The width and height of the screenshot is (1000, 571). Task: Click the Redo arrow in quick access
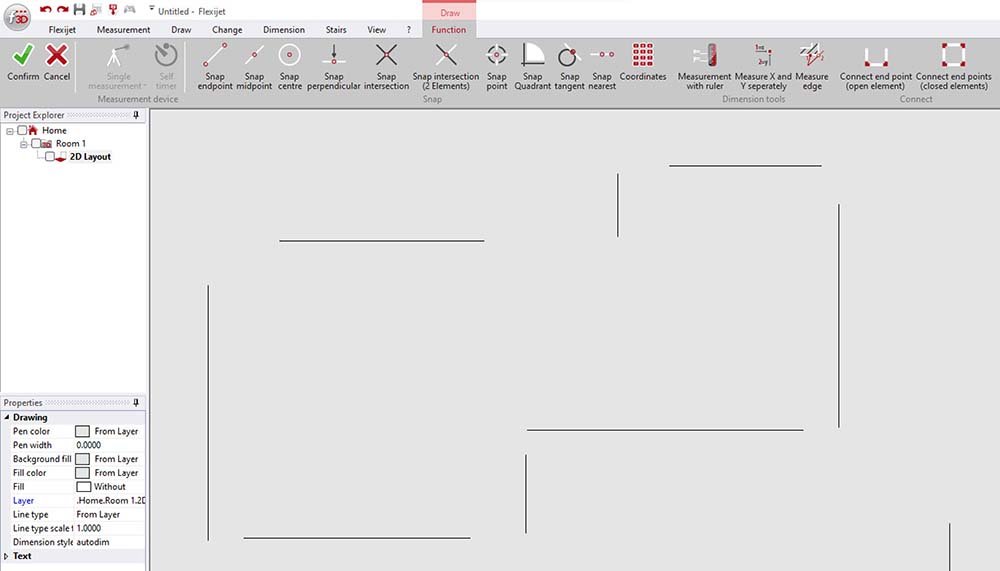(62, 10)
